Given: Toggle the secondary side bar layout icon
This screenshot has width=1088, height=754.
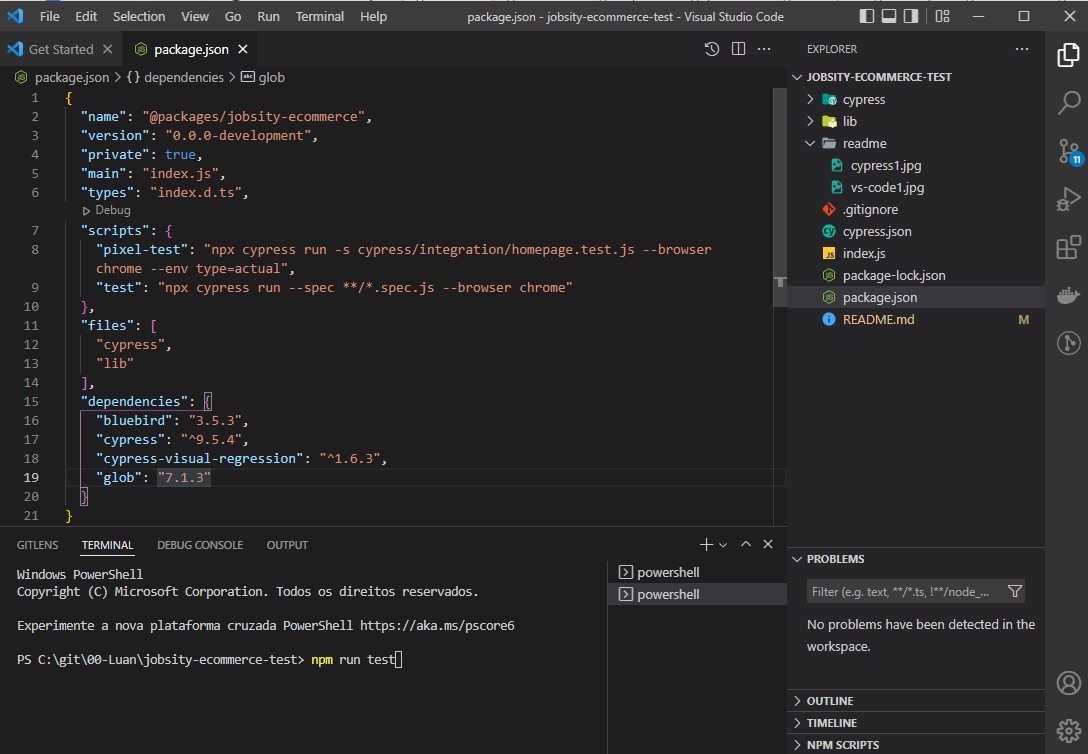Looking at the screenshot, I should (911, 16).
